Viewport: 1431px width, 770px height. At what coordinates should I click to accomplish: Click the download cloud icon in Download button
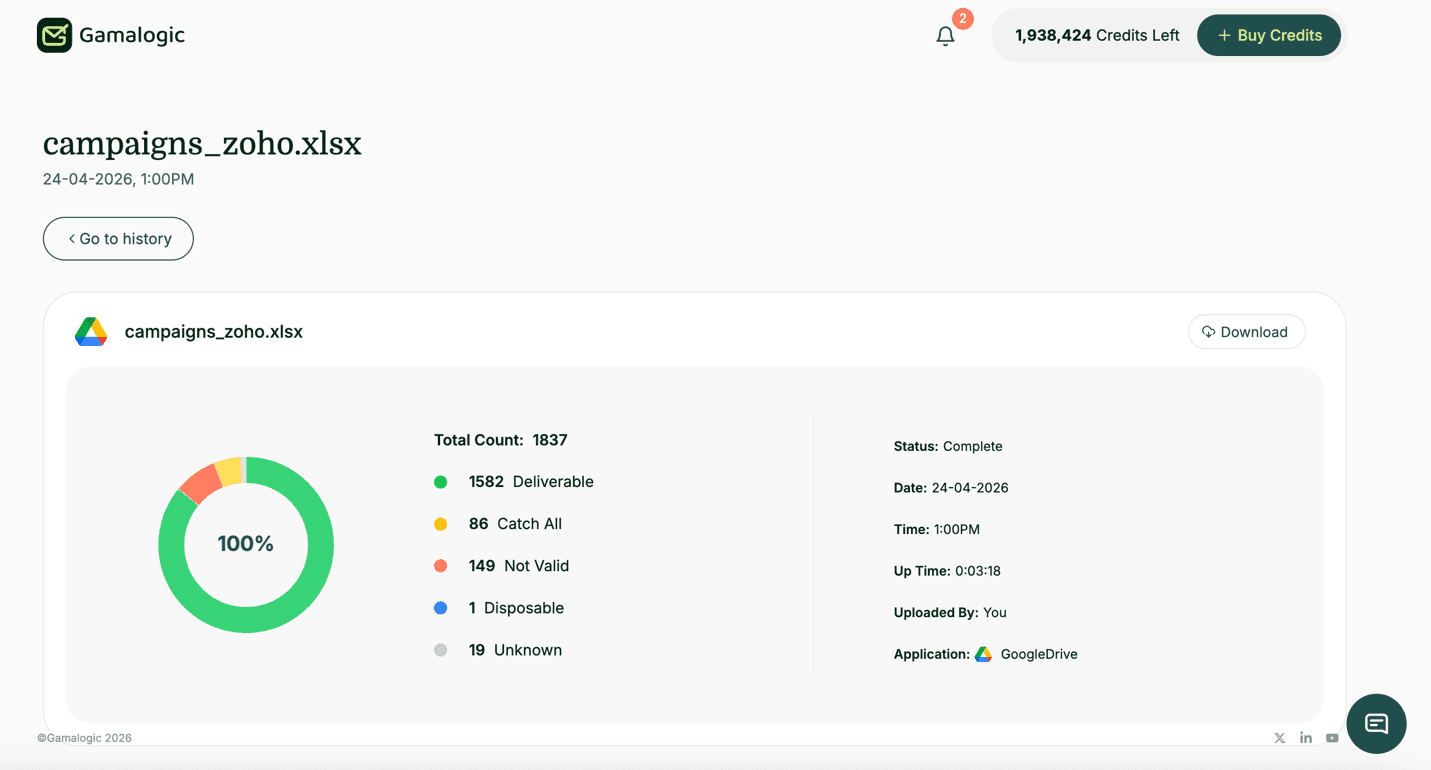1208,331
